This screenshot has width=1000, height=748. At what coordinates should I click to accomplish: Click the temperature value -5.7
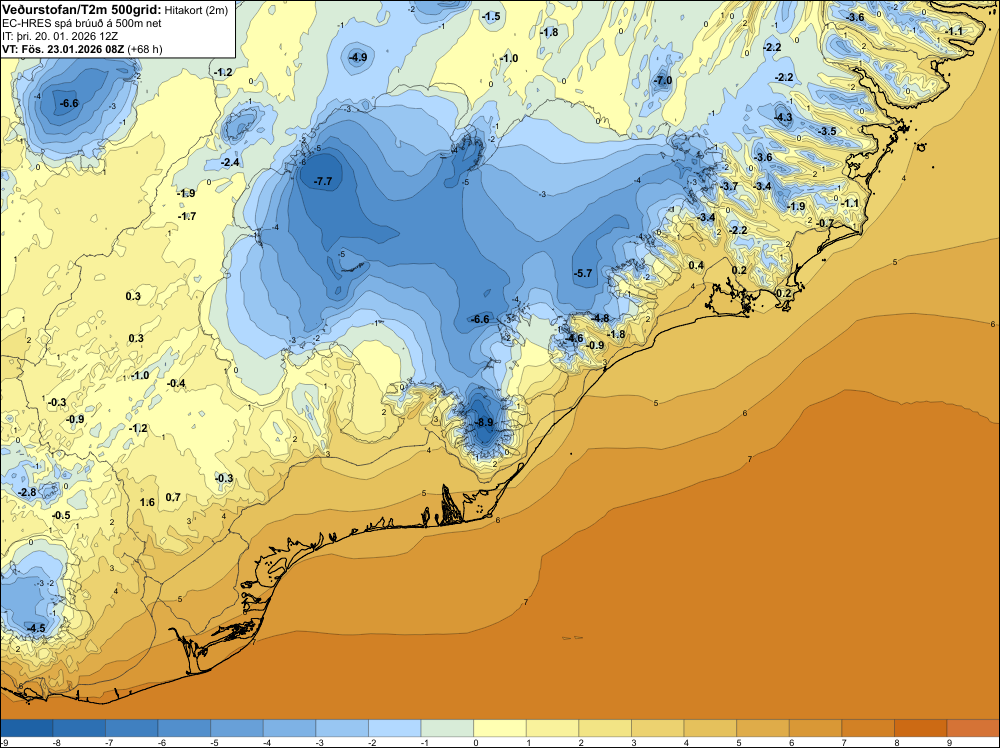coord(583,273)
